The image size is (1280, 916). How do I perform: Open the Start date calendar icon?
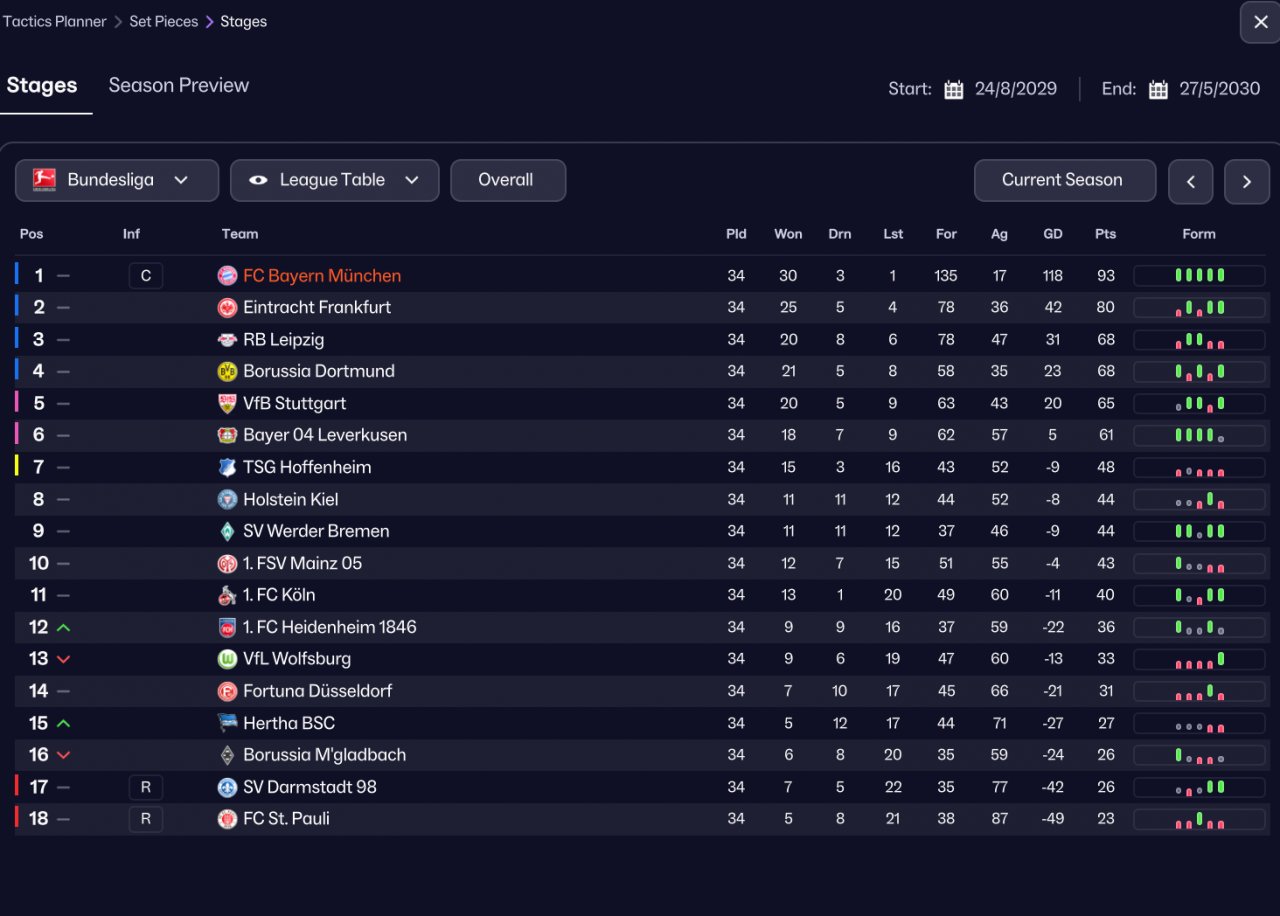point(954,89)
